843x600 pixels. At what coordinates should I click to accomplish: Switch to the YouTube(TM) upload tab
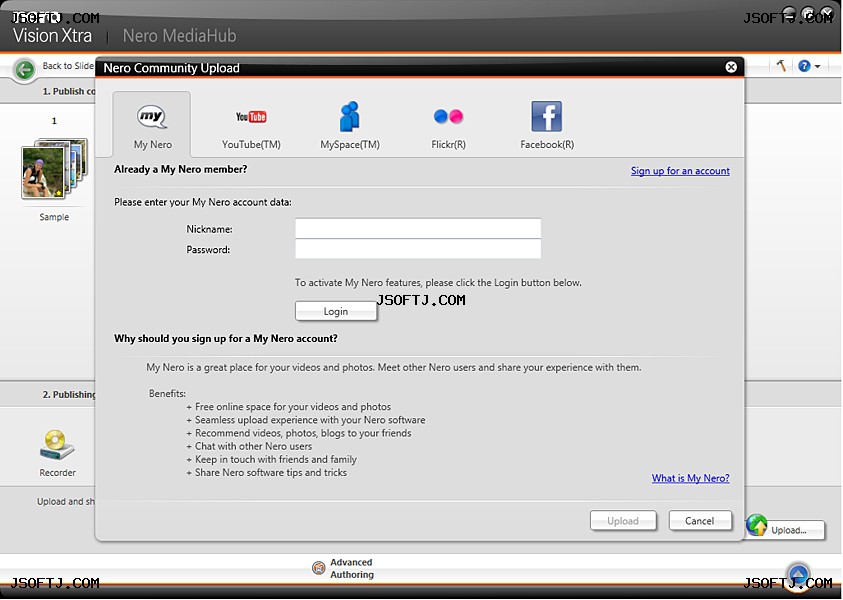(x=251, y=125)
